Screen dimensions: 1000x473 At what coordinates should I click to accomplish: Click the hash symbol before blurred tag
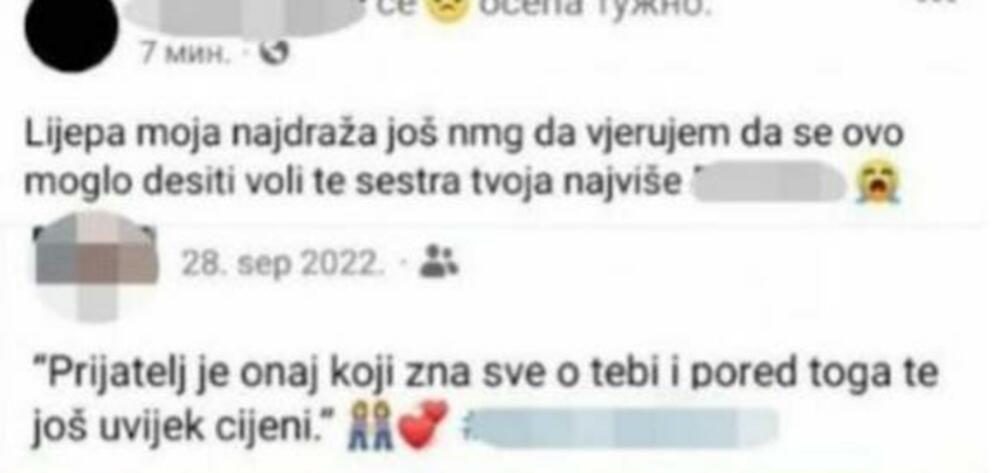(x=466, y=424)
